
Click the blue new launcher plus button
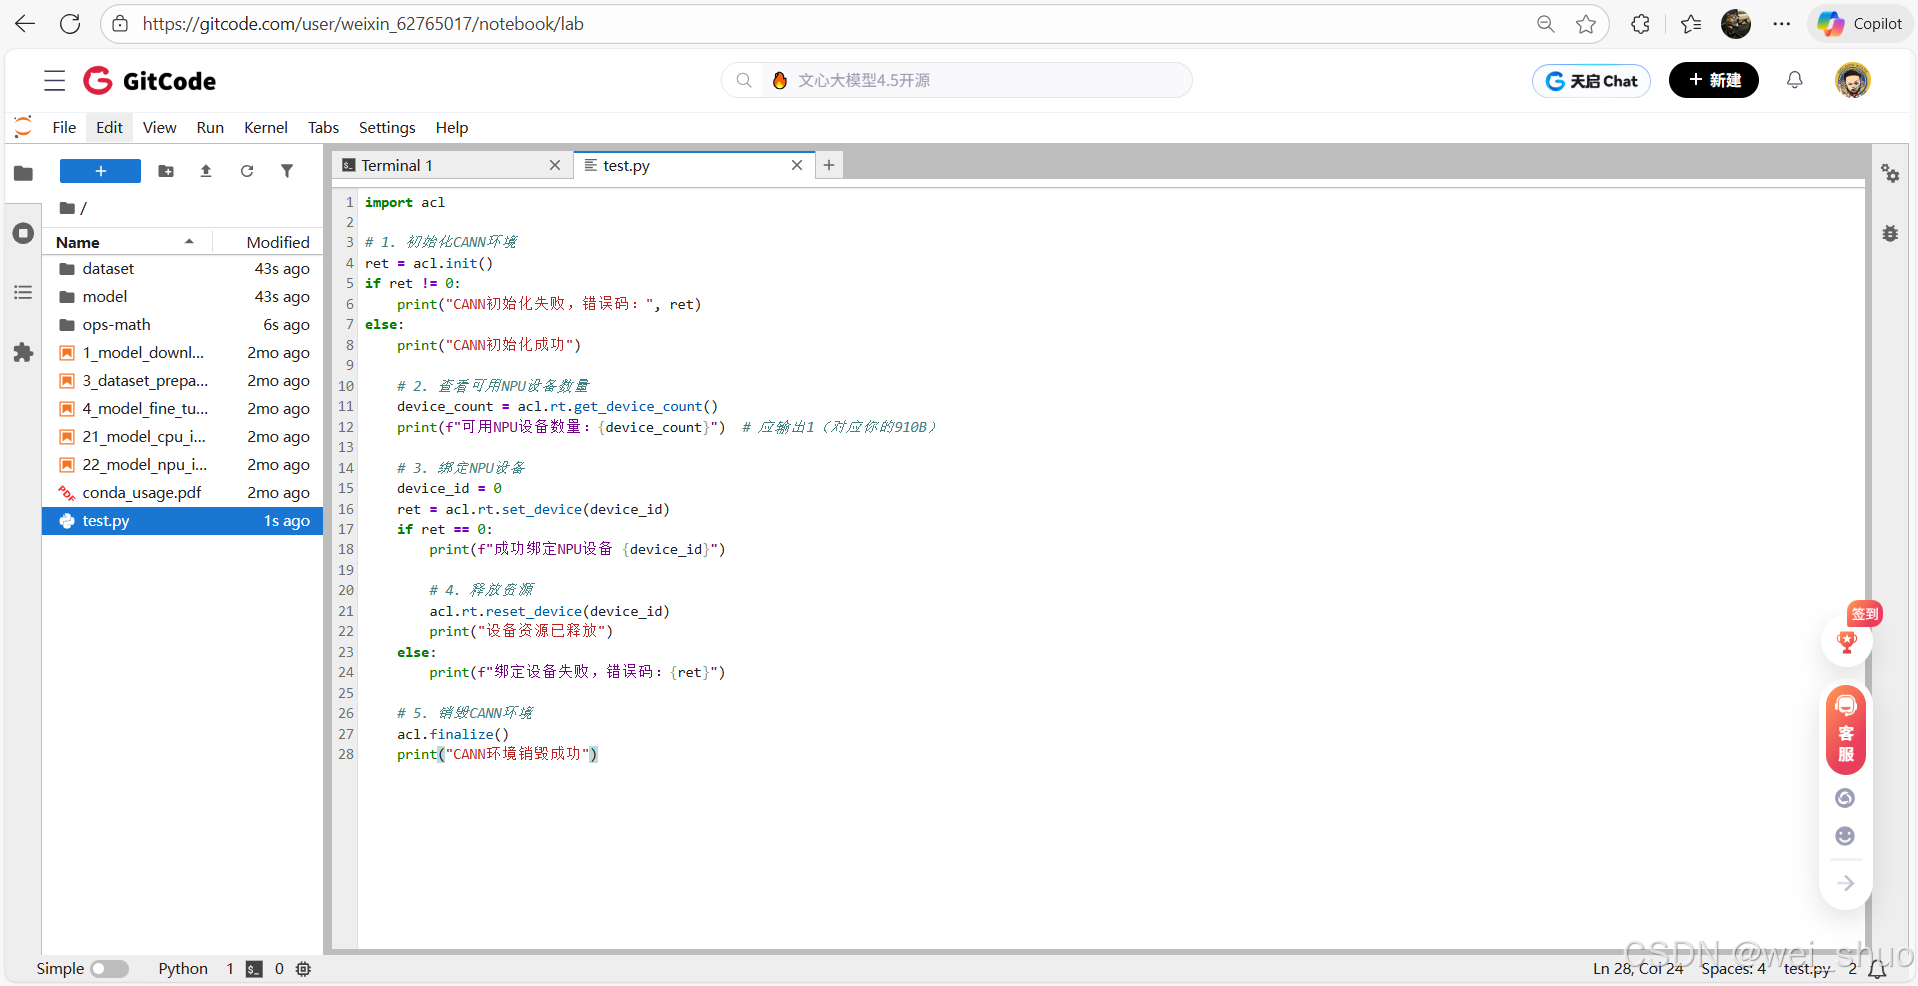tap(100, 171)
